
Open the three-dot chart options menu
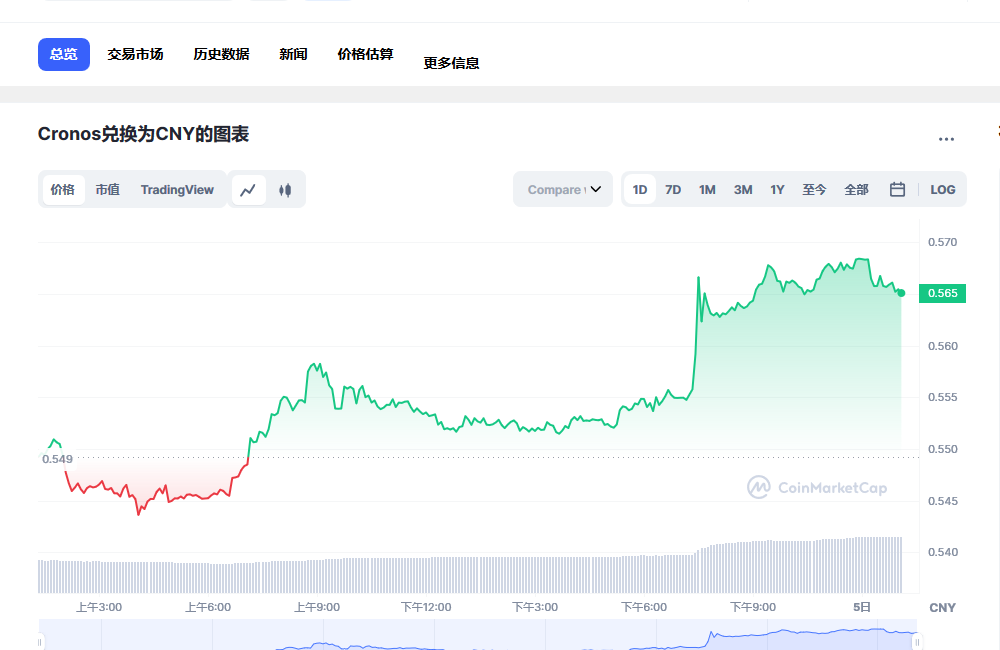946,139
